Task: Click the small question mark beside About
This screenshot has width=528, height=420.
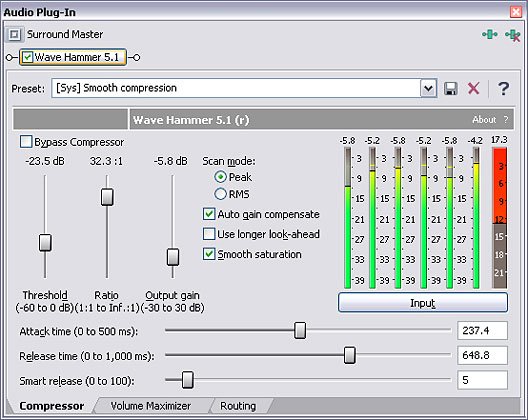Action: [x=506, y=120]
